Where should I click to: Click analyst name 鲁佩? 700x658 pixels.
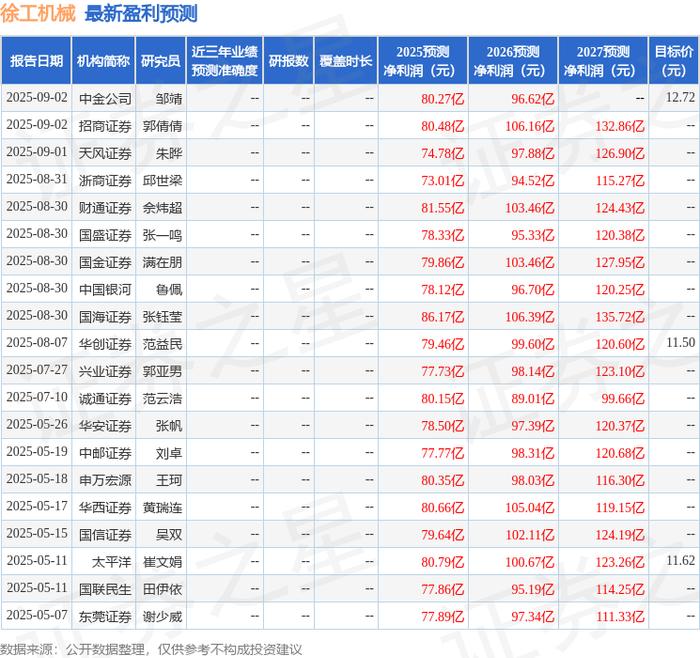coord(169,290)
